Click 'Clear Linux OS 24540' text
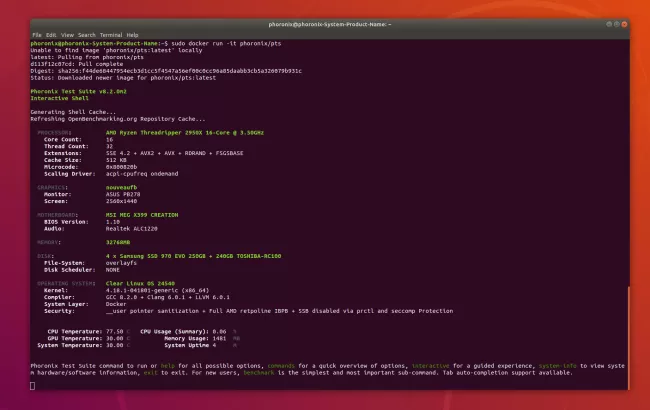 point(140,284)
